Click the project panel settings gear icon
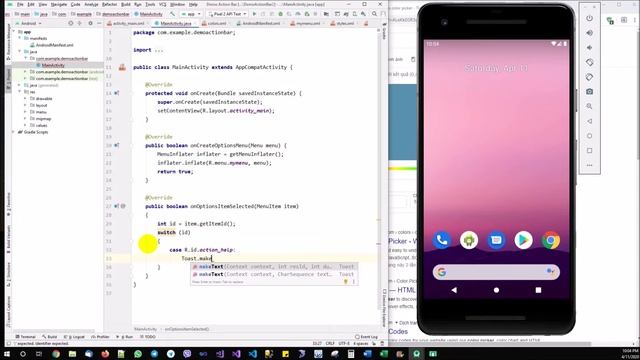This screenshot has height=360, width=640. coord(91,23)
